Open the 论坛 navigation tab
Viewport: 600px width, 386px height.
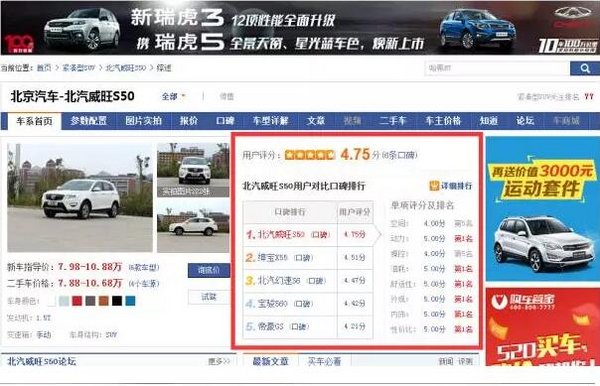[525, 121]
